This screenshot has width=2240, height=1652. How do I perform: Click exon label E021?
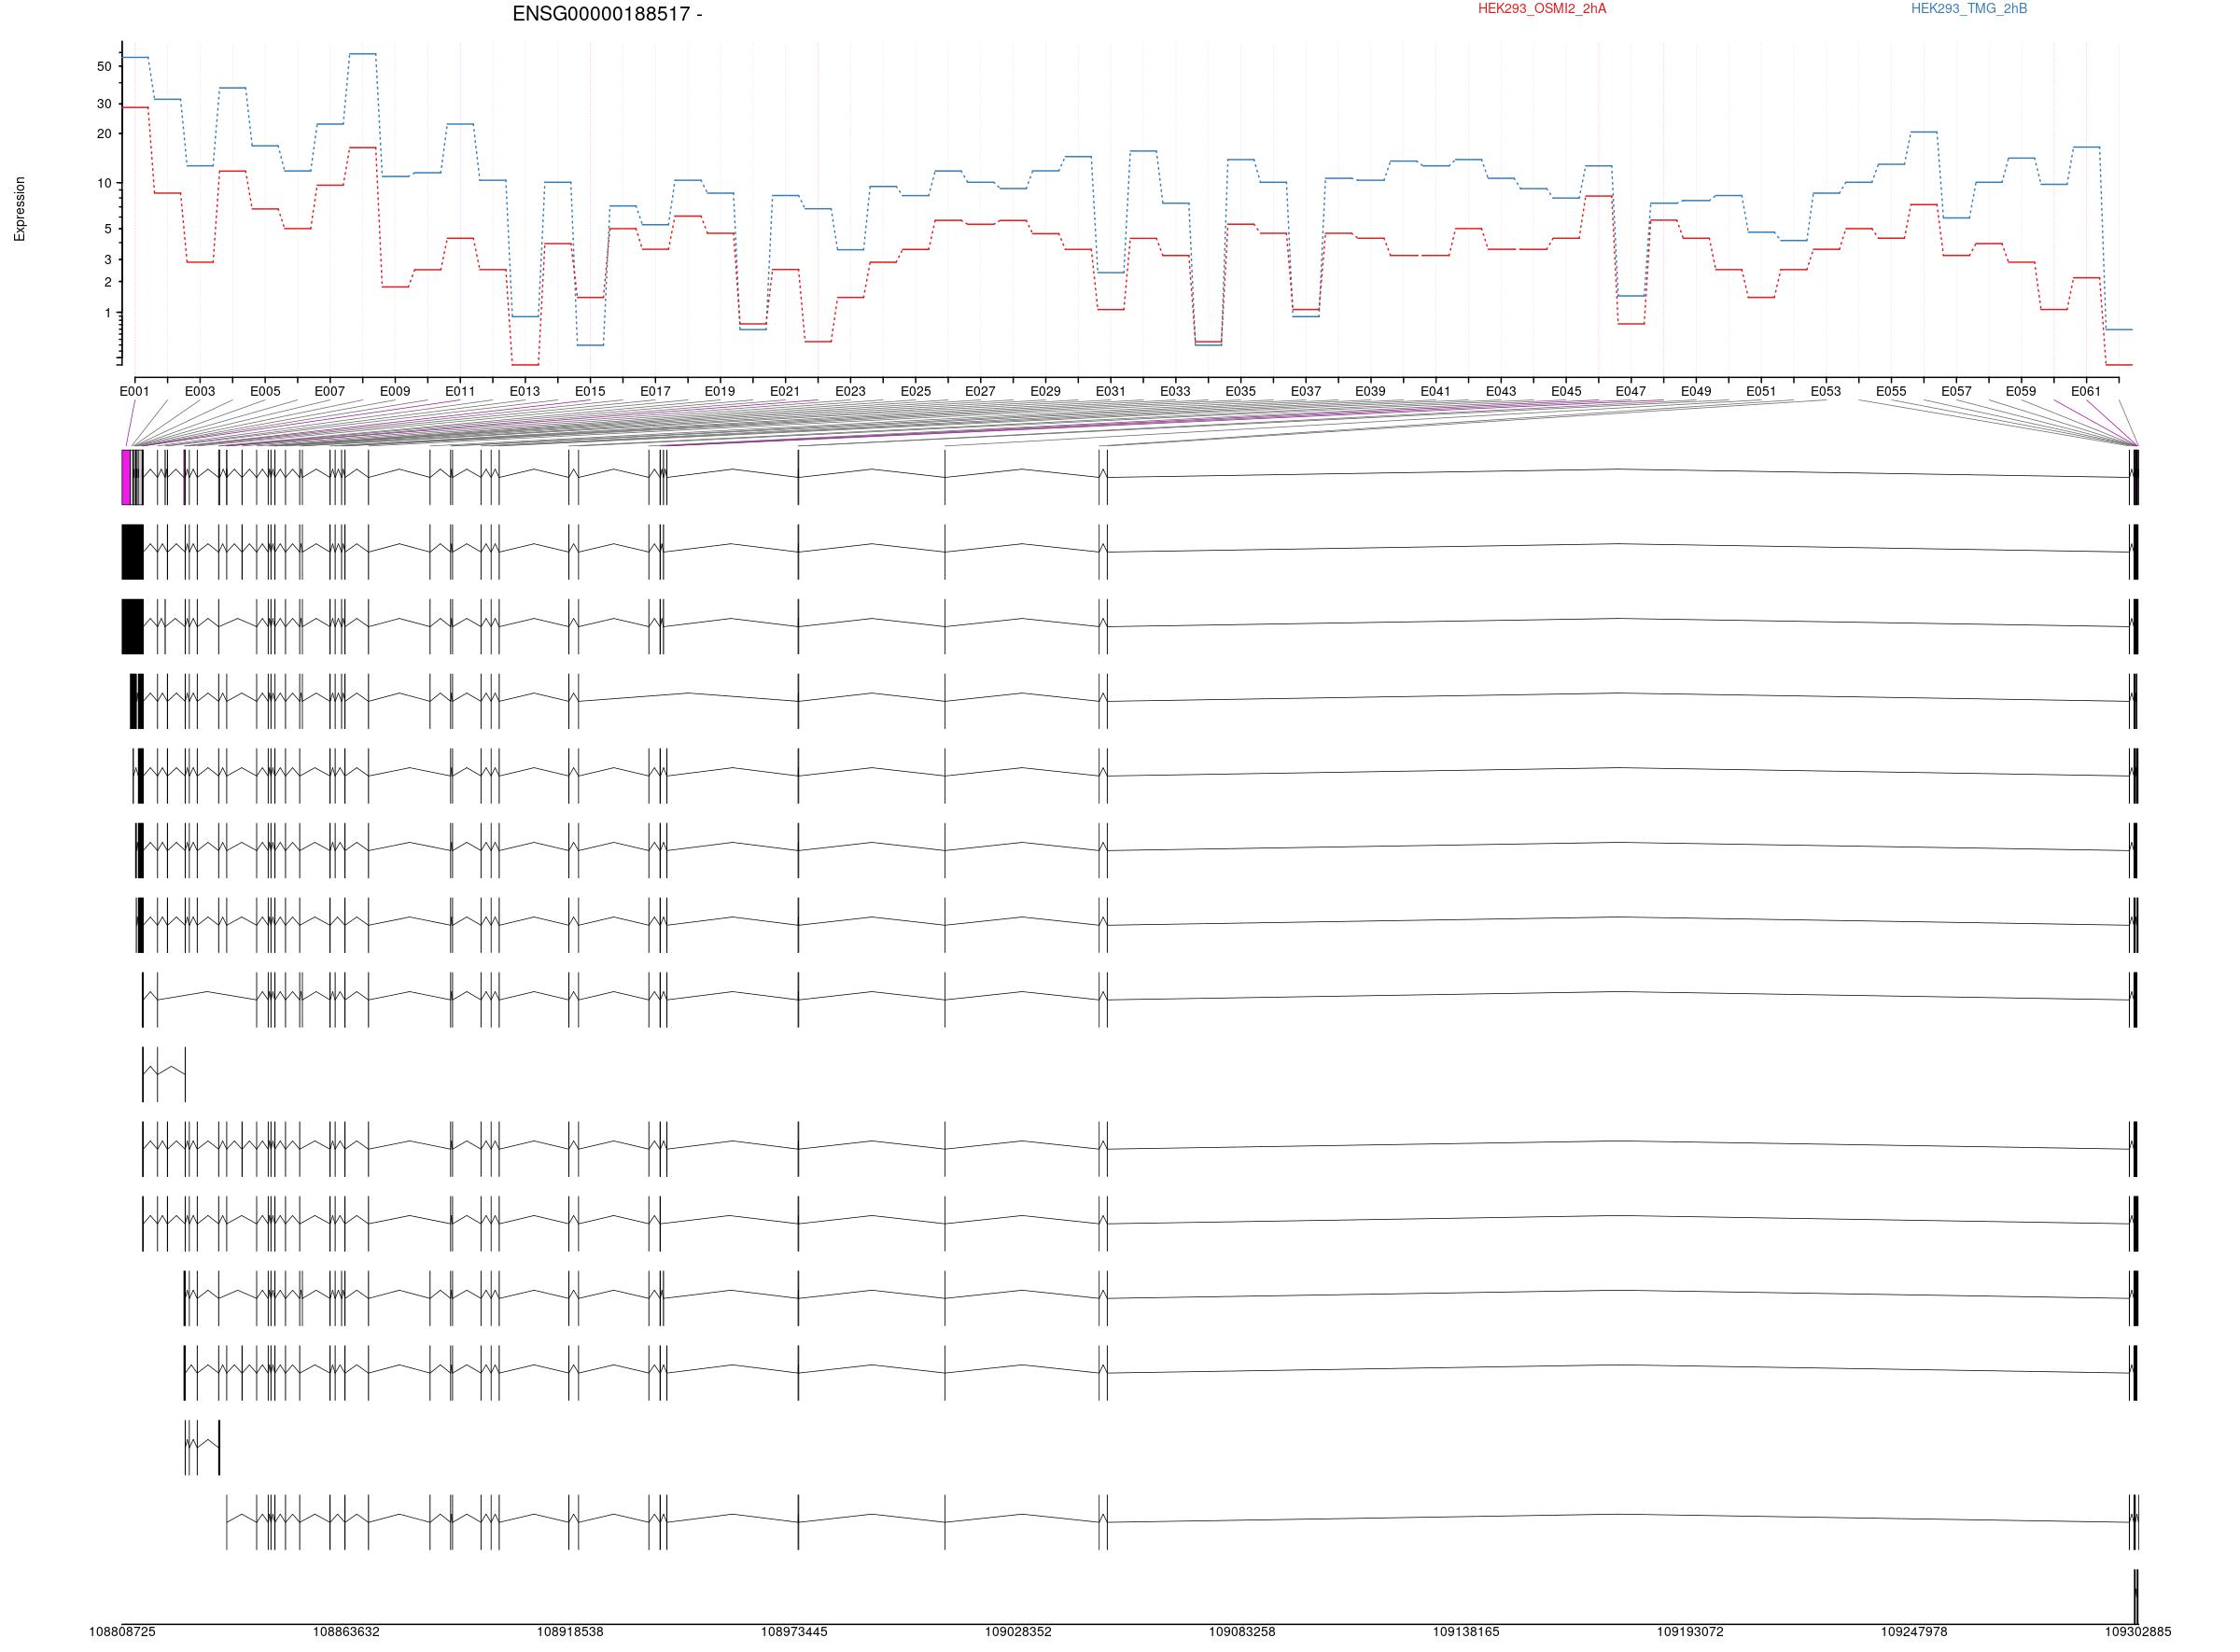785,392
